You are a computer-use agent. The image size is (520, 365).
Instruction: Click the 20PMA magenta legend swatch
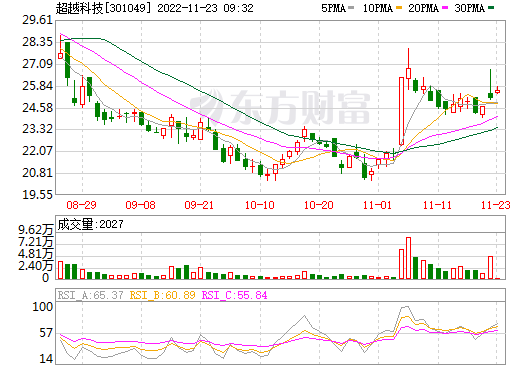pyautogui.click(x=445, y=8)
